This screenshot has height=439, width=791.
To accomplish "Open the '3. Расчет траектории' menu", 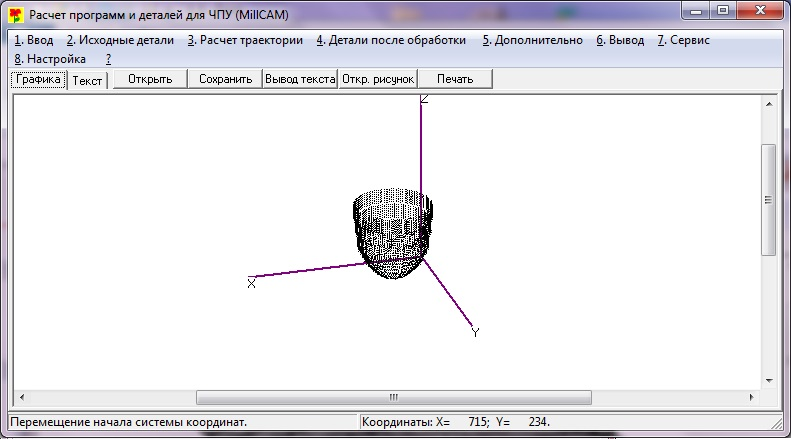I will (x=245, y=40).
